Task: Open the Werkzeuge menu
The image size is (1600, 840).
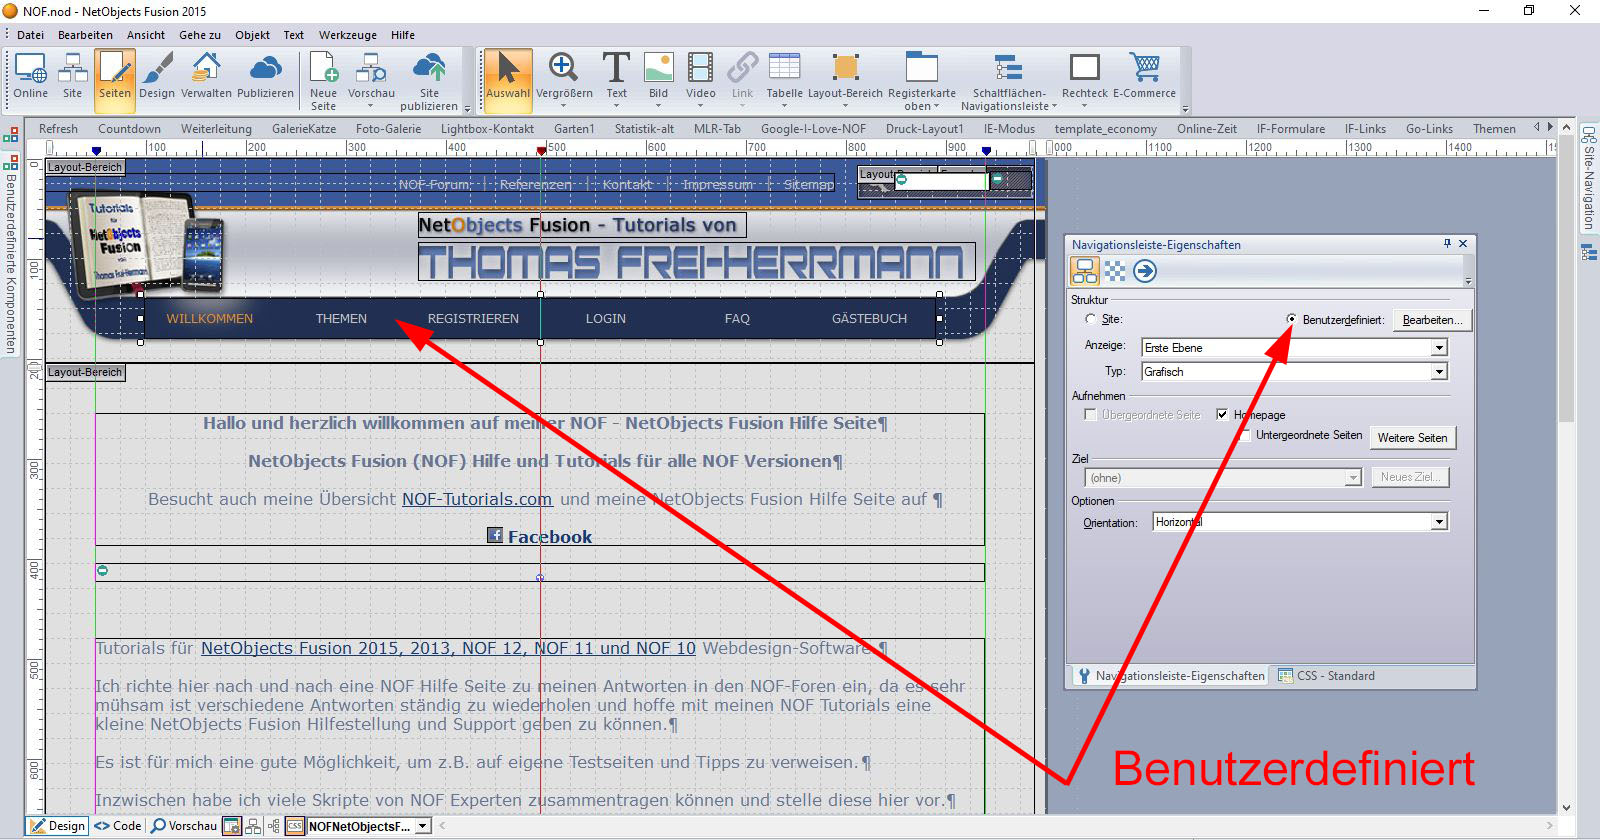Action: point(348,35)
